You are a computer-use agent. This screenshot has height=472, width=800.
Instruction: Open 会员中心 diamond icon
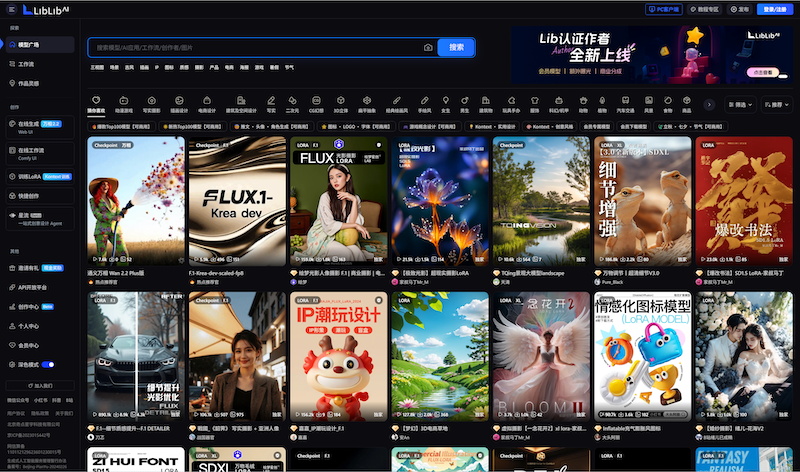[x=13, y=345]
